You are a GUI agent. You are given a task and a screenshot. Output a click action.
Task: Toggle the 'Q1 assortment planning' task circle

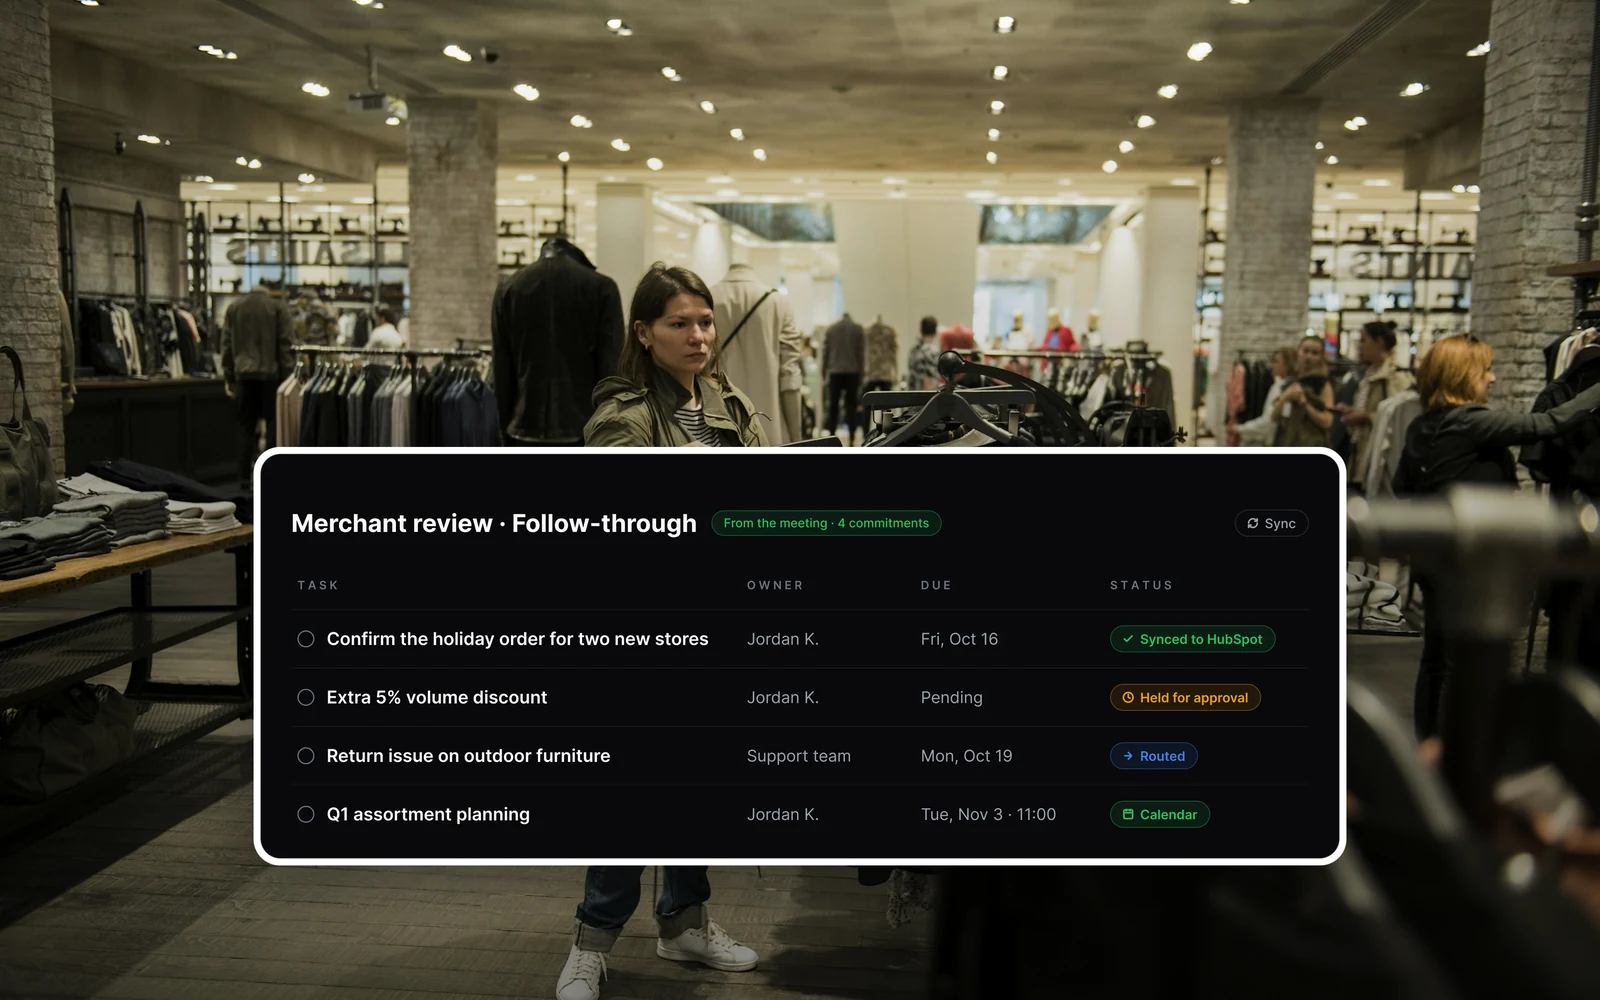[x=306, y=814]
